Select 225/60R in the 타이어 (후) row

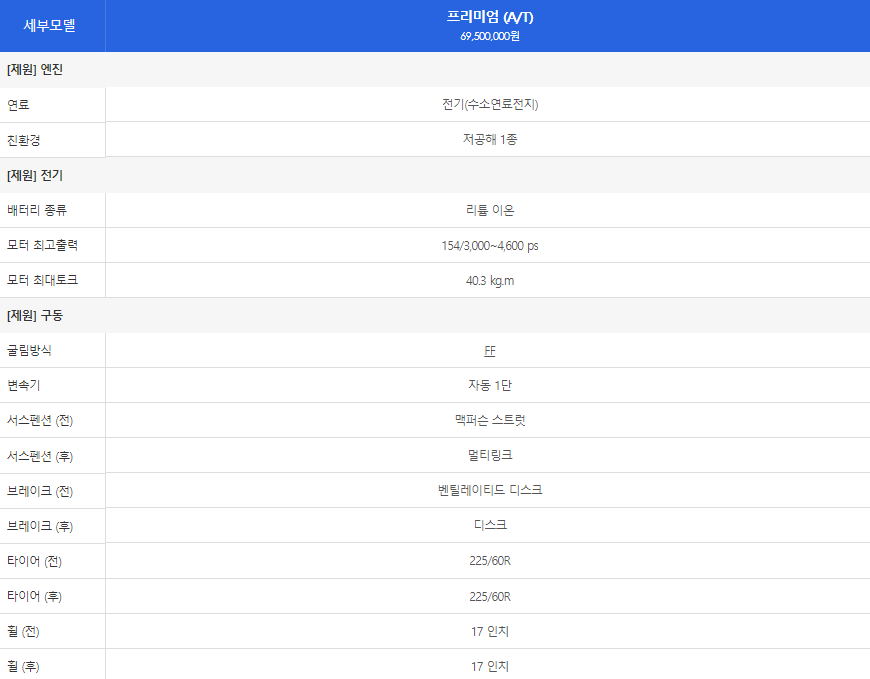pyautogui.click(x=489, y=596)
